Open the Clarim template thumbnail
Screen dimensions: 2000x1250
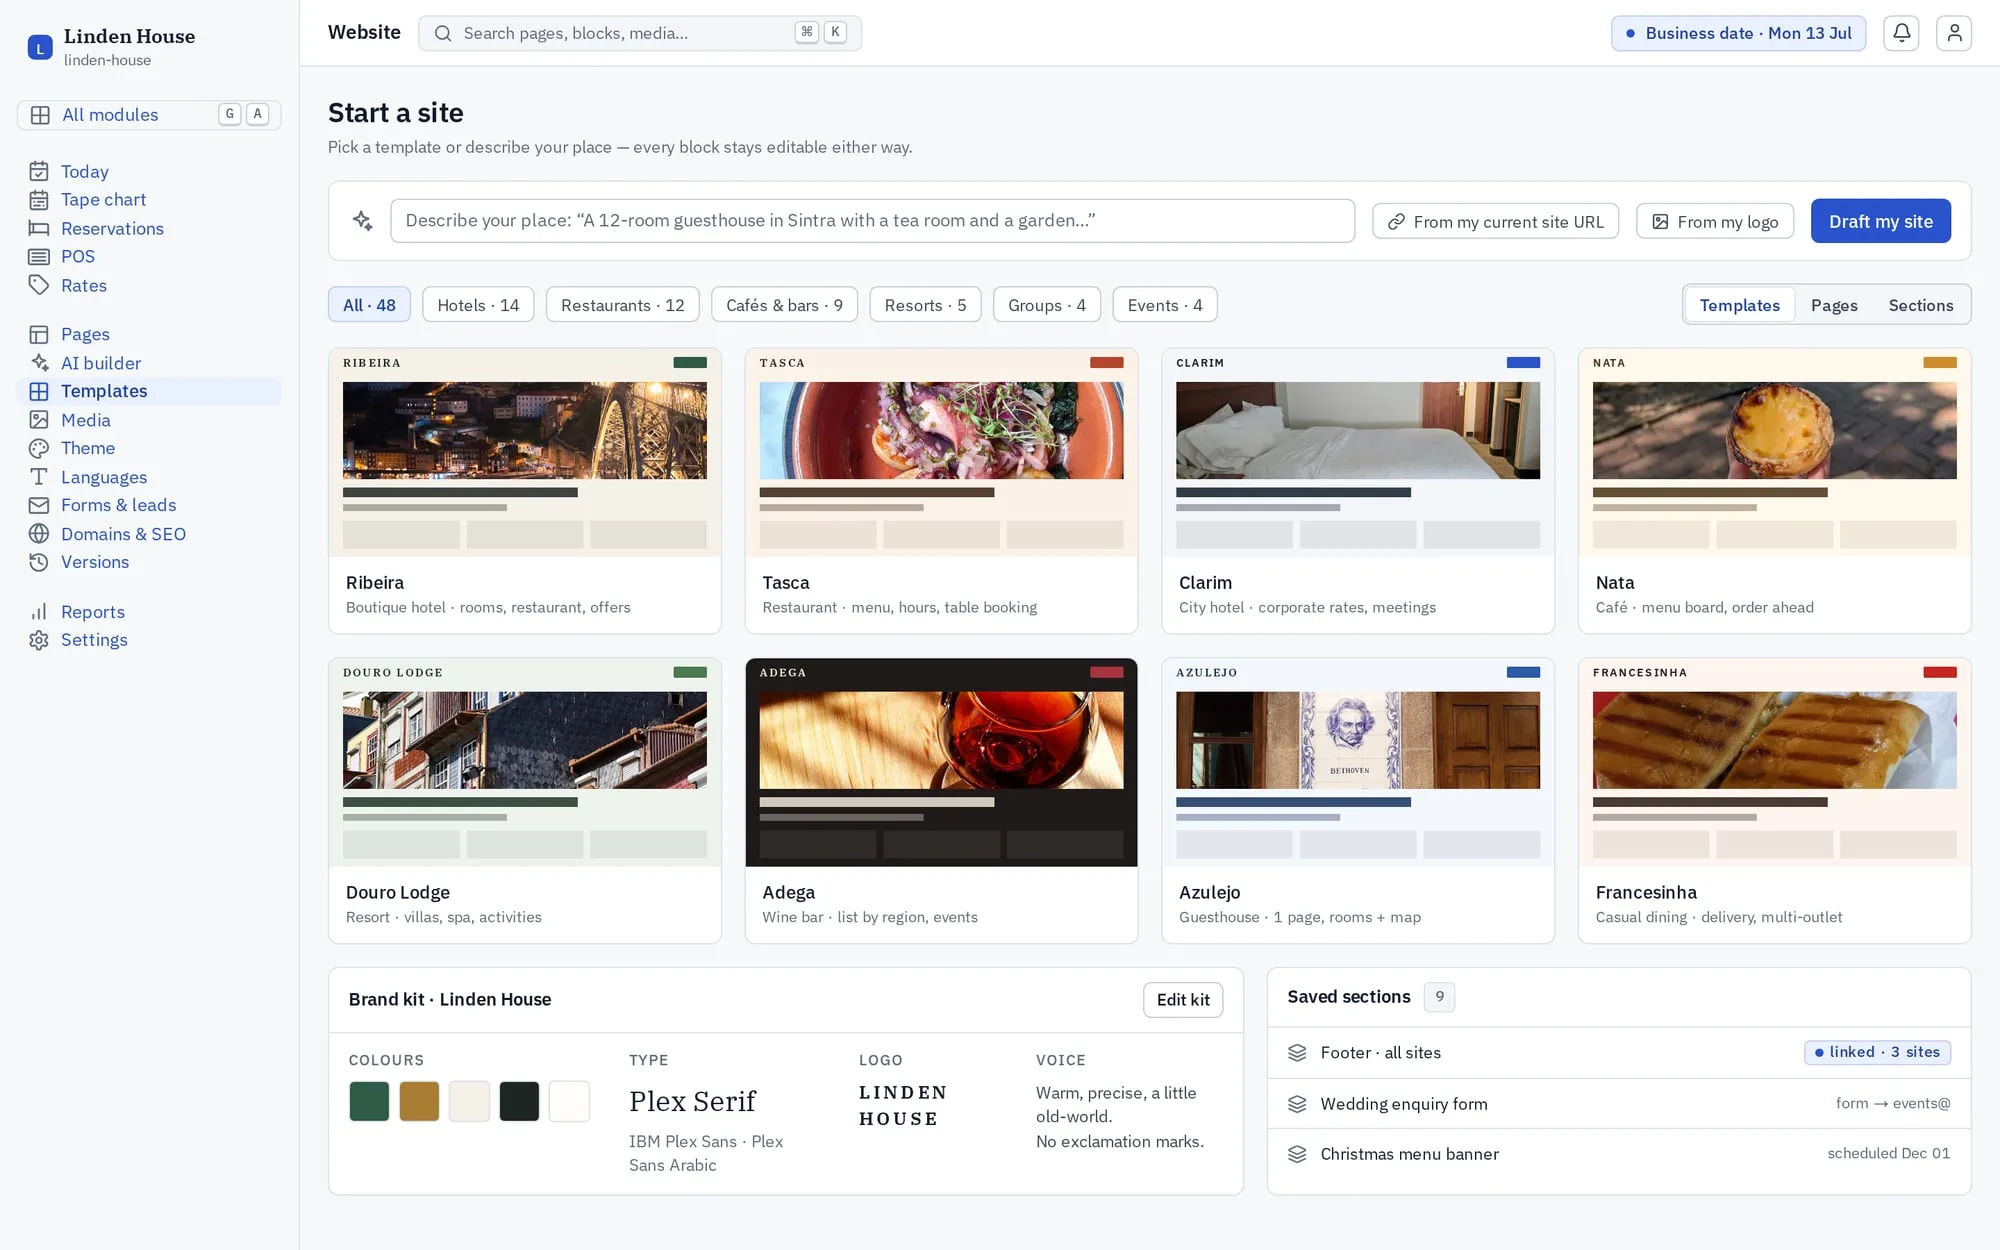[x=1358, y=452]
